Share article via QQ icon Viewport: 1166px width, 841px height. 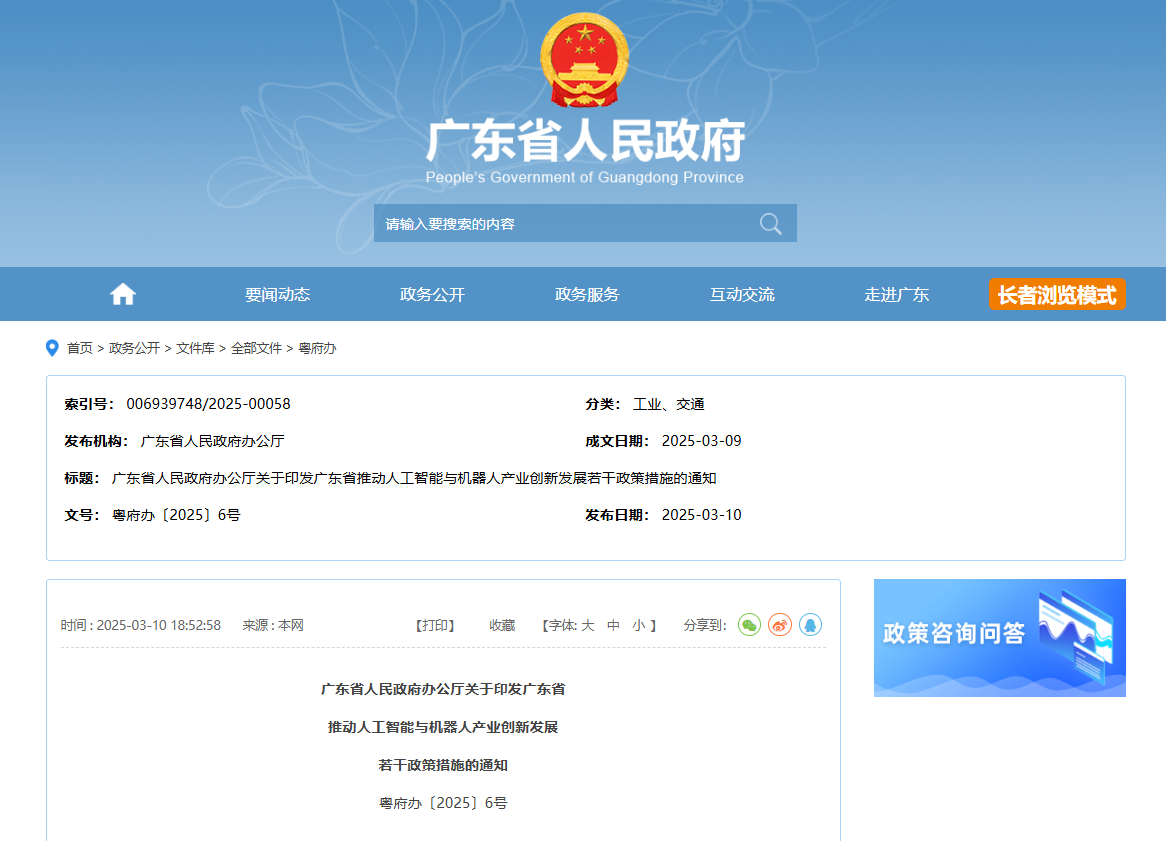coord(810,625)
